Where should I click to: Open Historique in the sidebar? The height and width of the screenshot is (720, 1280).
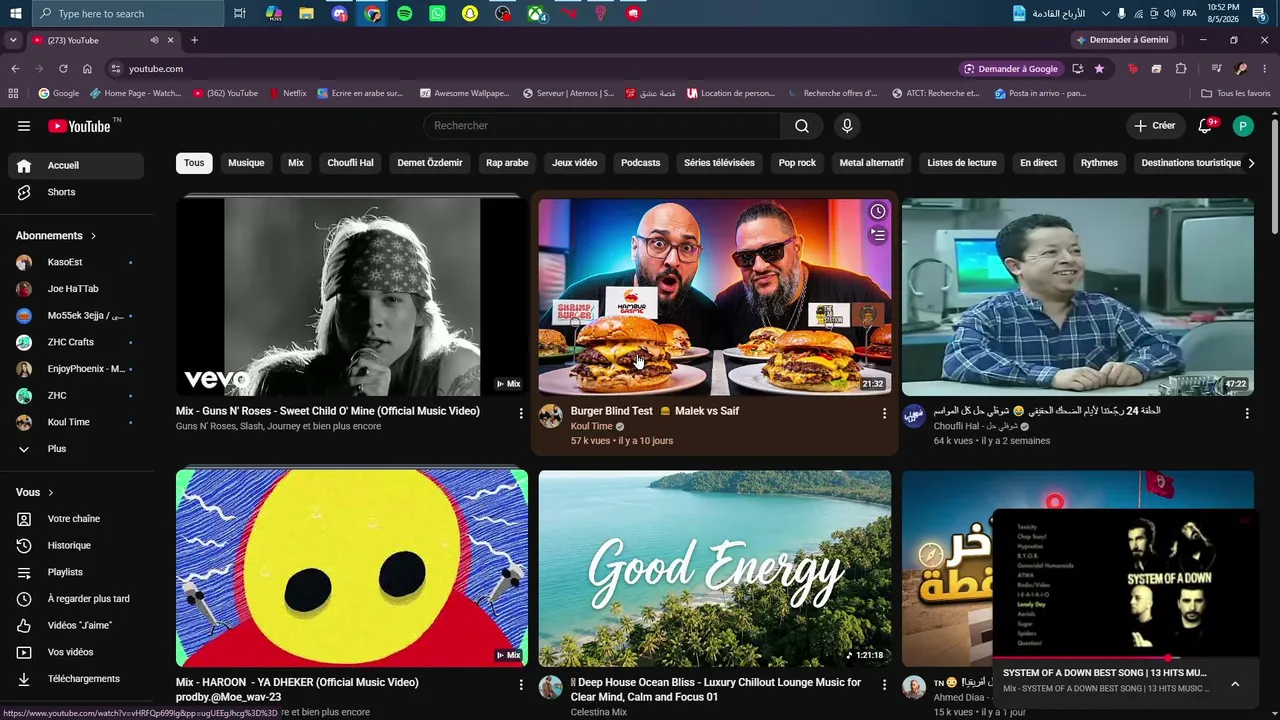click(76, 546)
